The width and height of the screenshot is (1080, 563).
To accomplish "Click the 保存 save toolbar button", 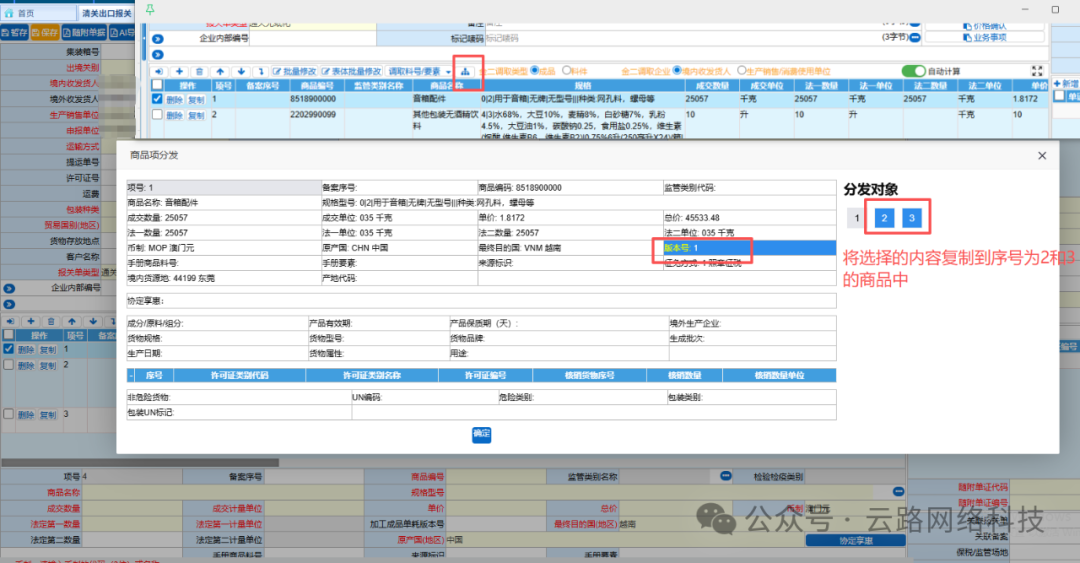I will [45, 32].
